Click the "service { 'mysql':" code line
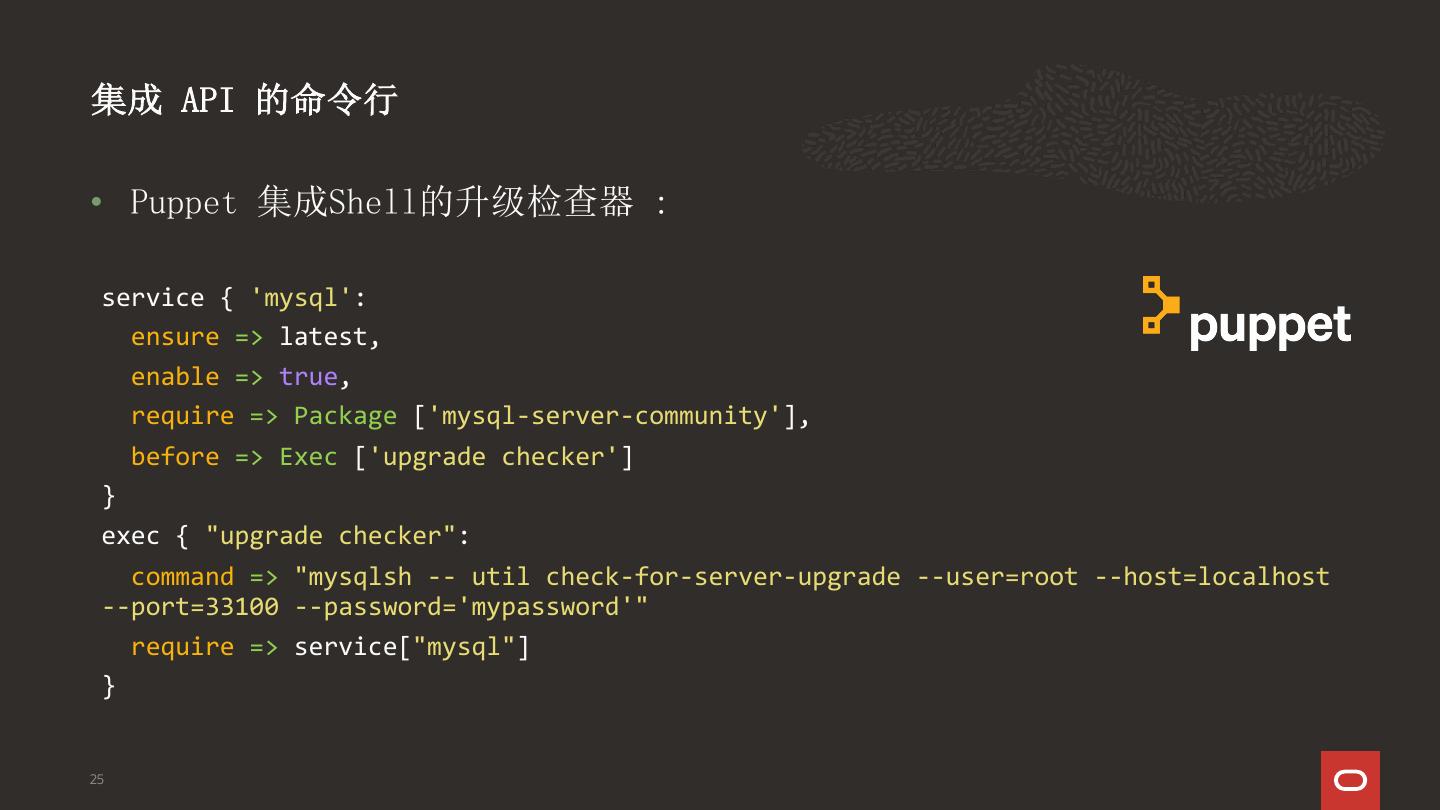Image resolution: width=1440 pixels, height=810 pixels. [234, 298]
